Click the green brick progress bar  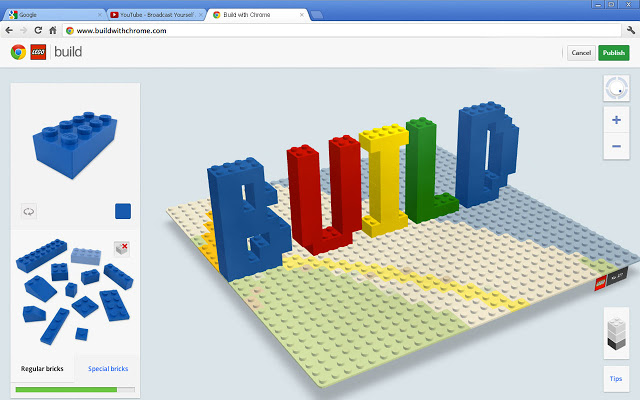[66, 389]
